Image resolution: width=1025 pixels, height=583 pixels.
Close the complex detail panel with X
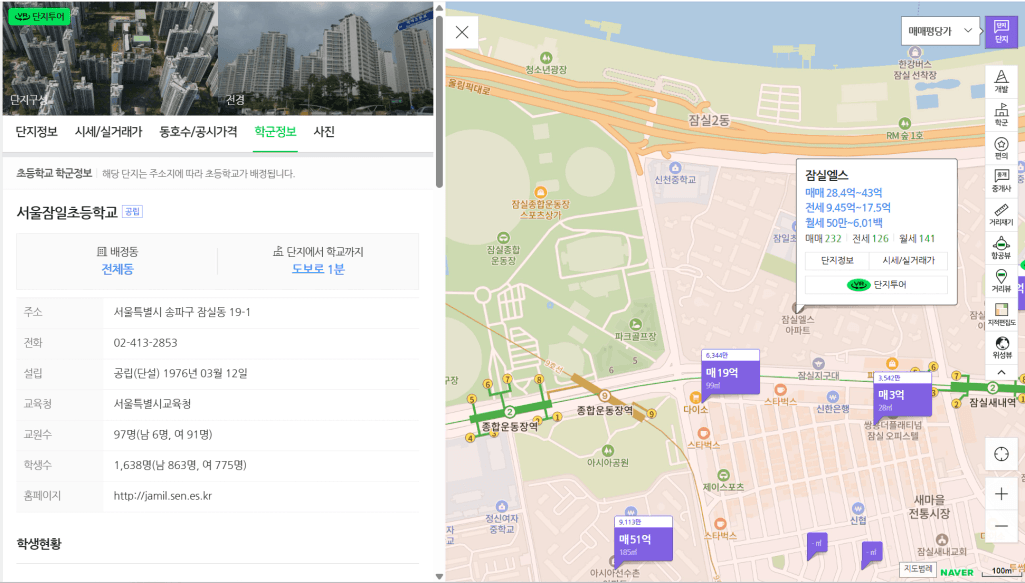[462, 32]
